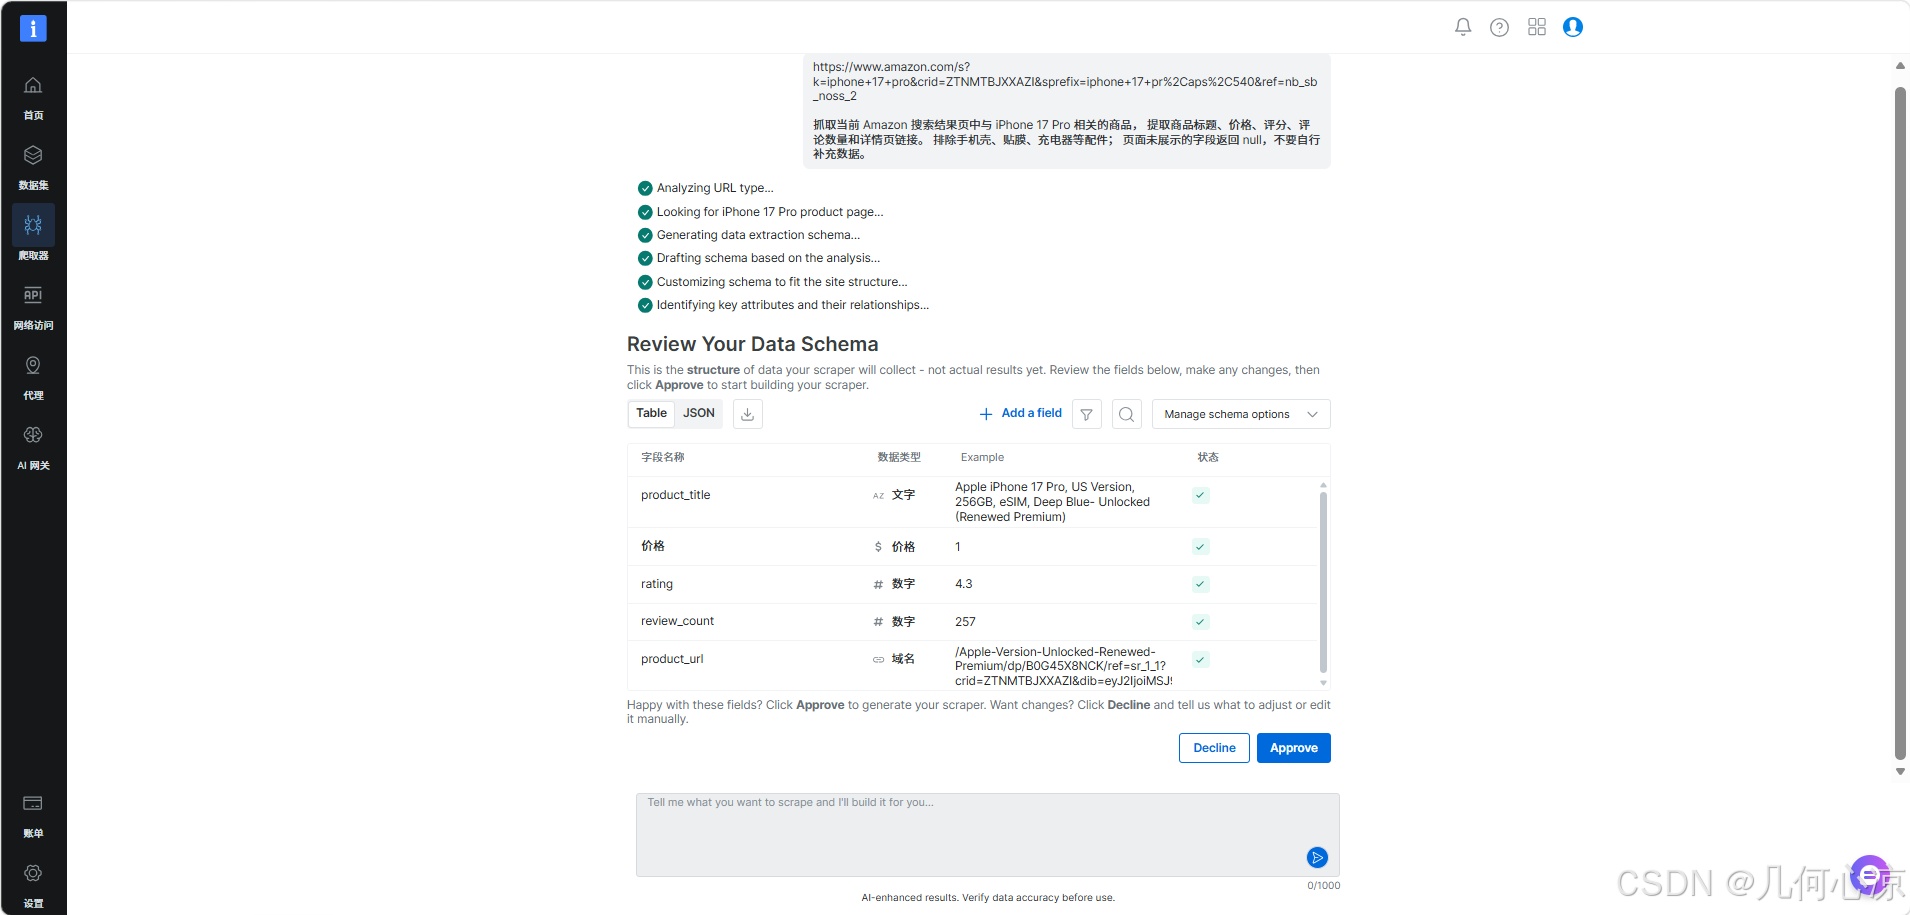Image resolution: width=1910 pixels, height=915 pixels.
Task: Open the user profile avatar
Action: click(x=1573, y=27)
